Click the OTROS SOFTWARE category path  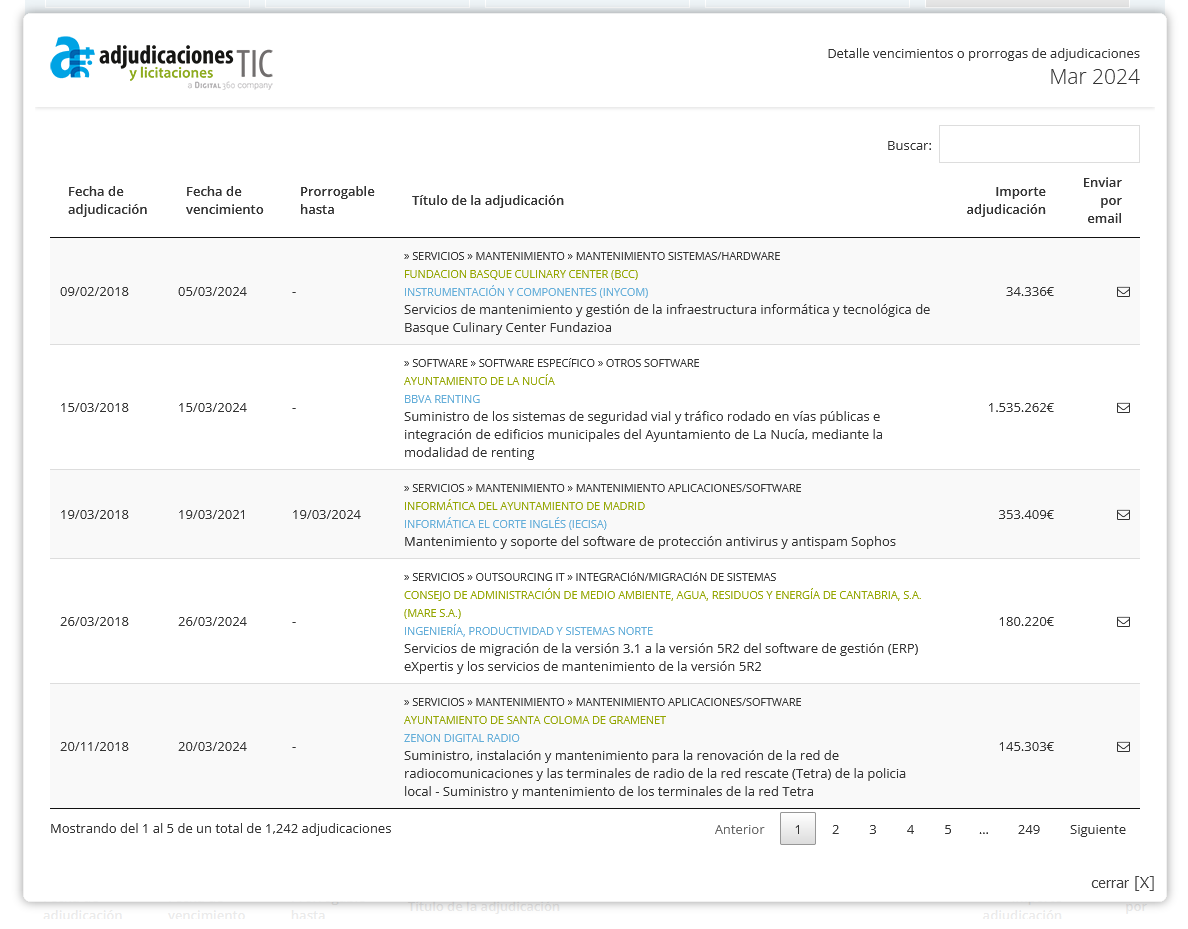pos(552,363)
